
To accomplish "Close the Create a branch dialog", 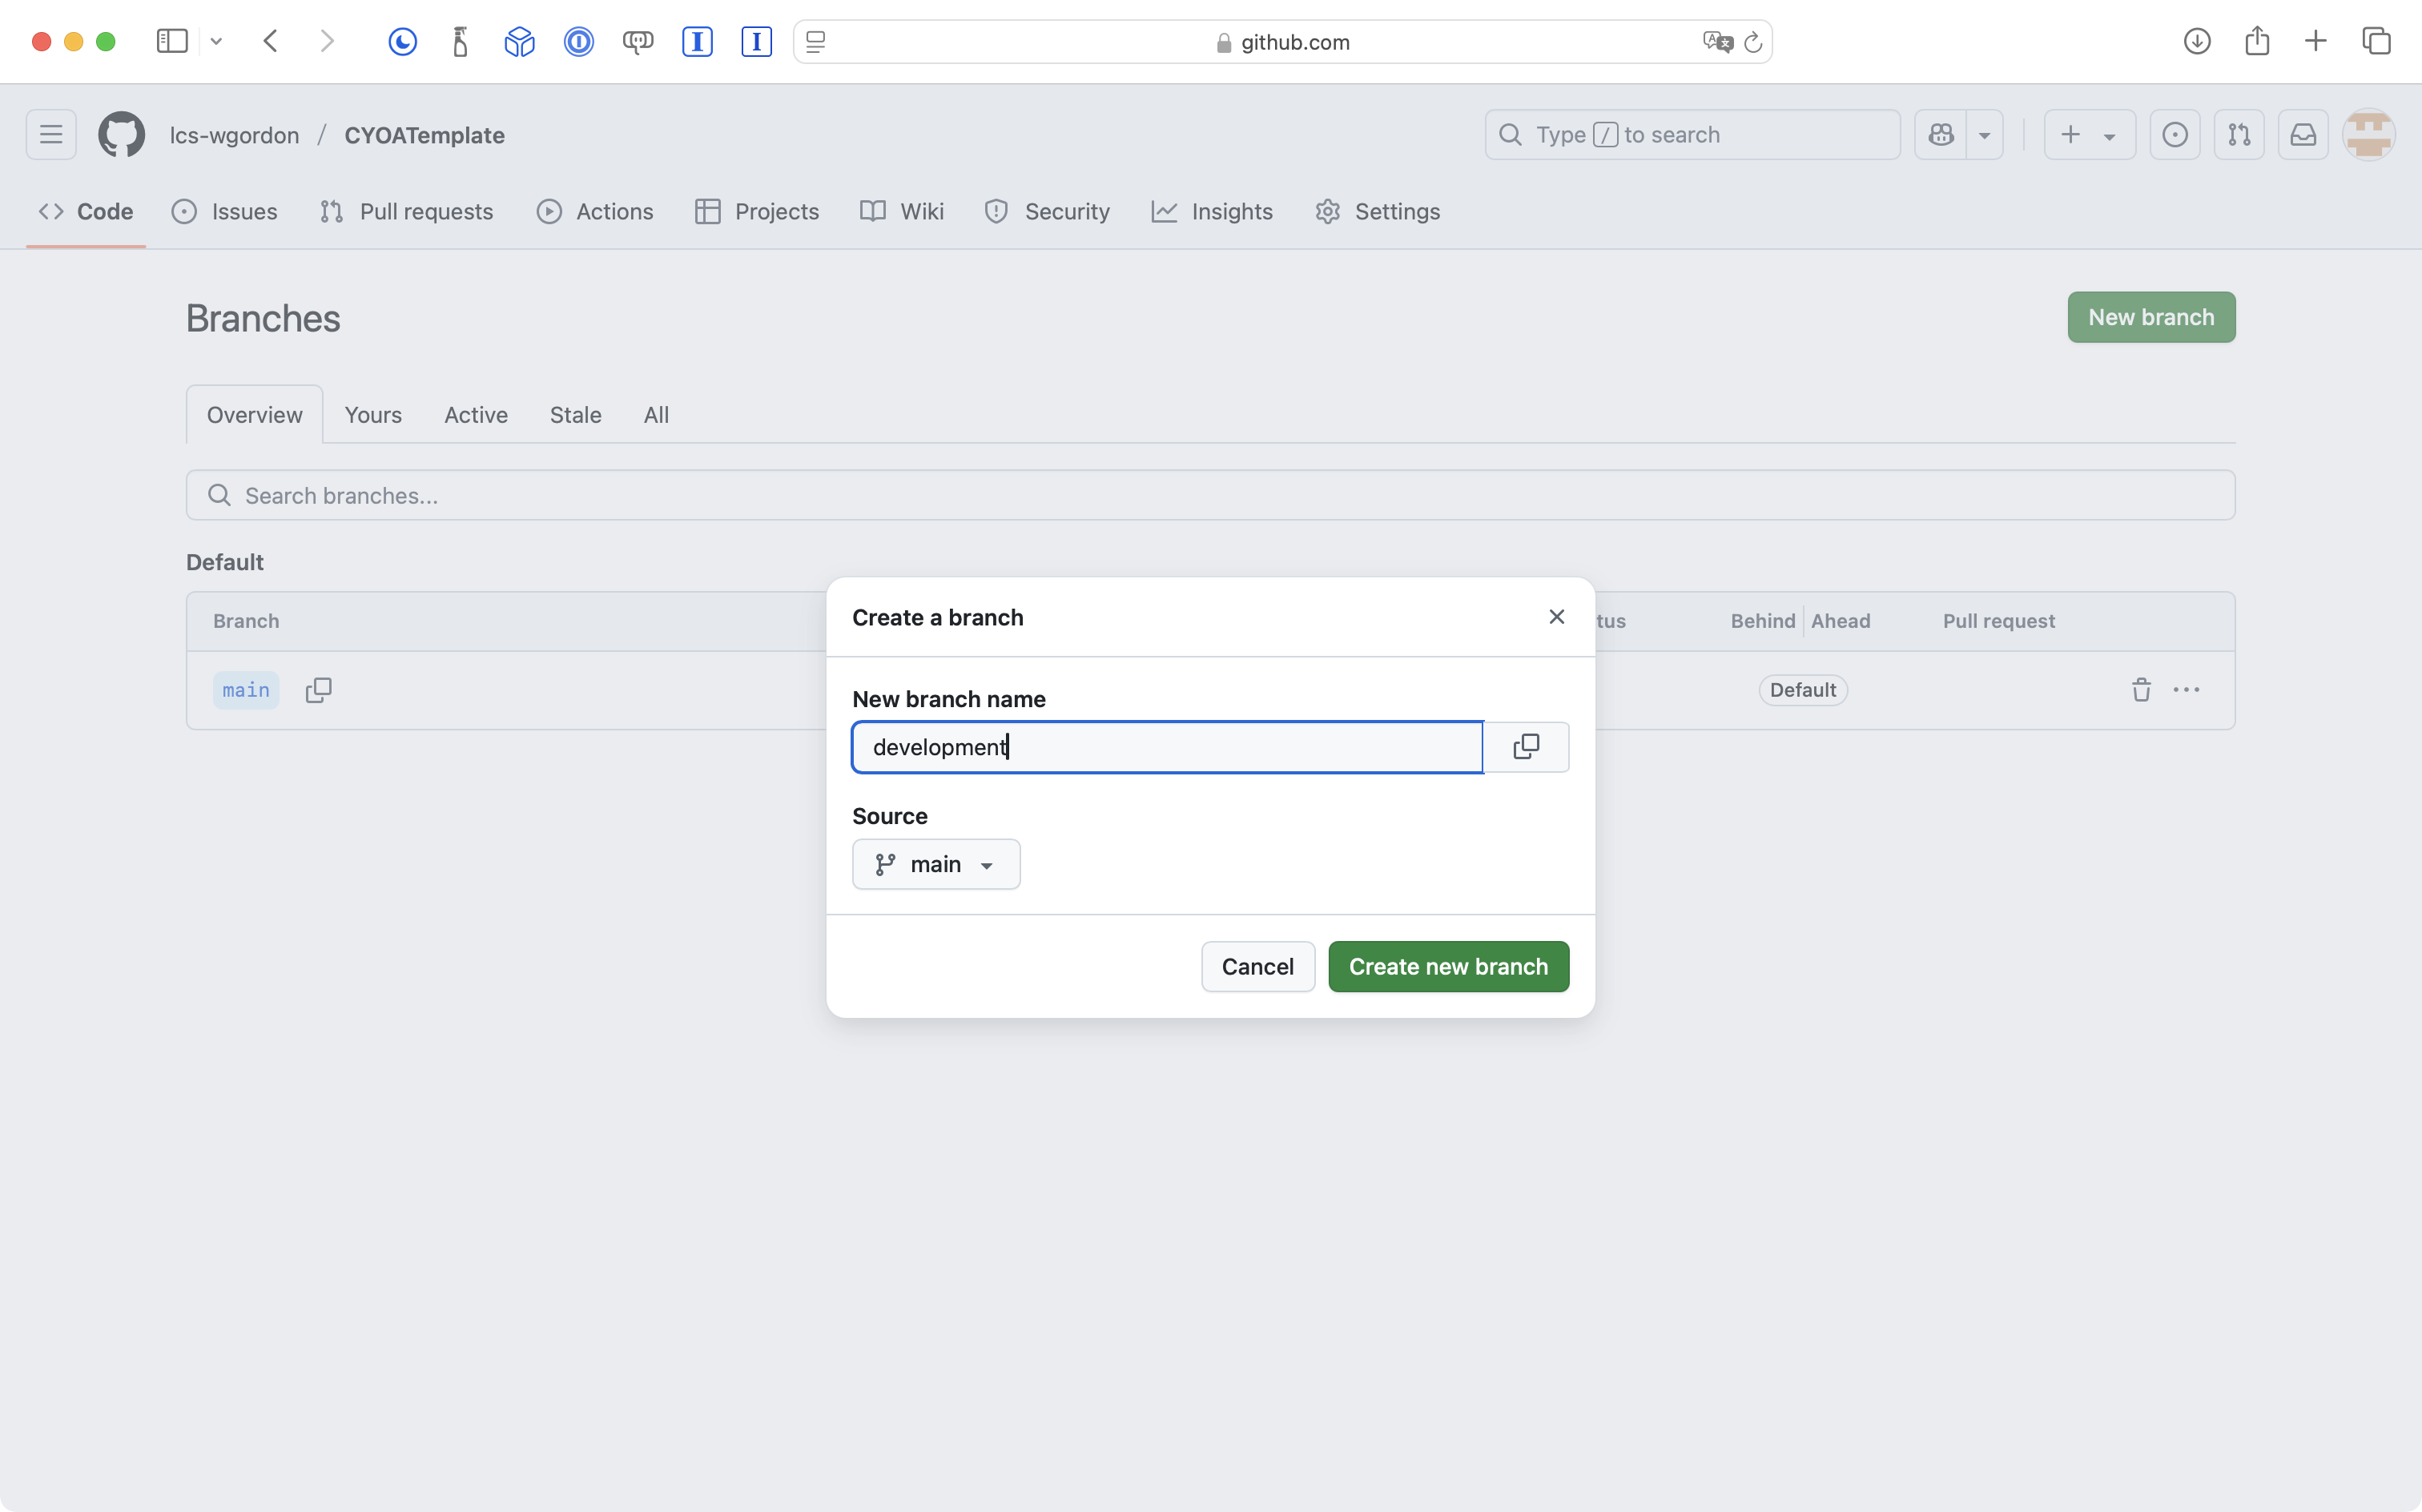I will 1556,617.
